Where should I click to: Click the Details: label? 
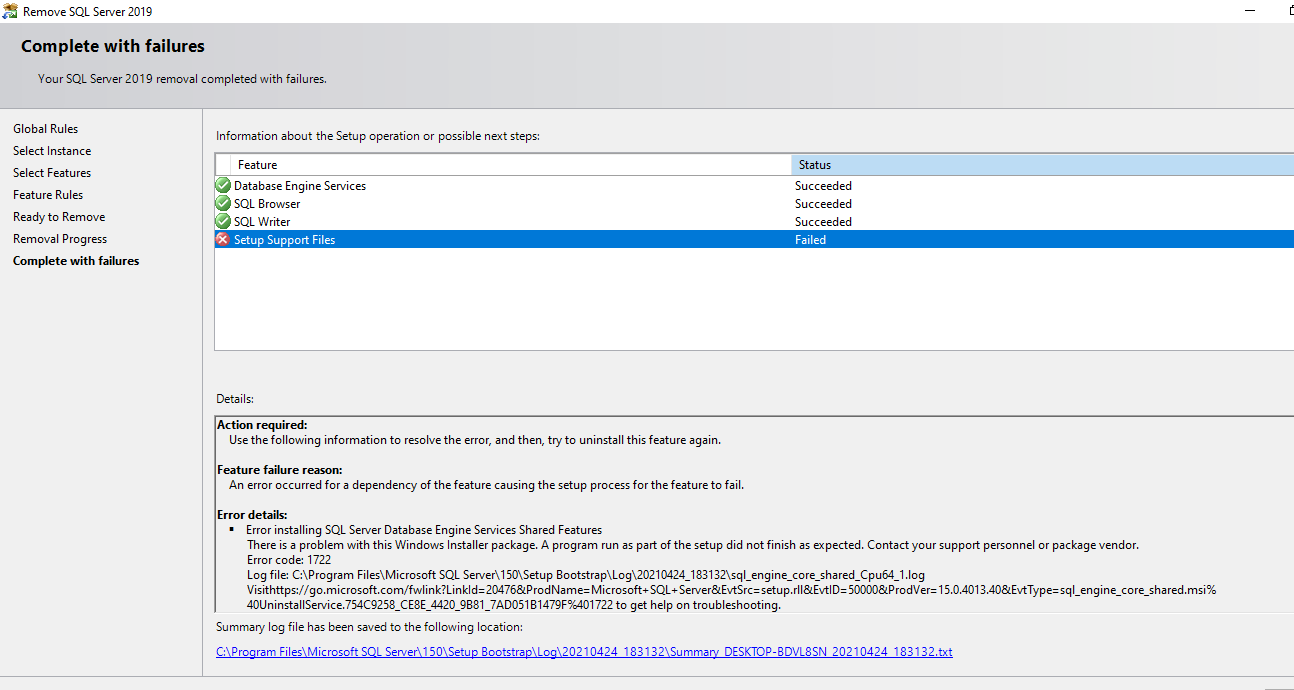click(x=235, y=398)
